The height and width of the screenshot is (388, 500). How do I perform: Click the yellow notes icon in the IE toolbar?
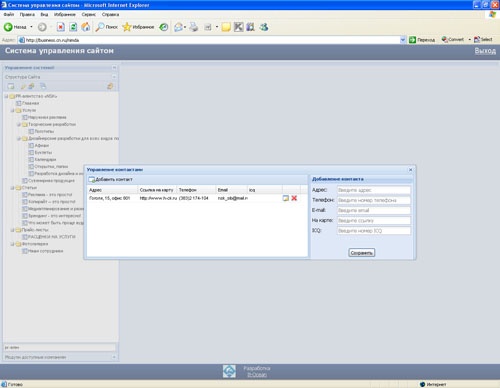pyautogui.click(x=226, y=27)
